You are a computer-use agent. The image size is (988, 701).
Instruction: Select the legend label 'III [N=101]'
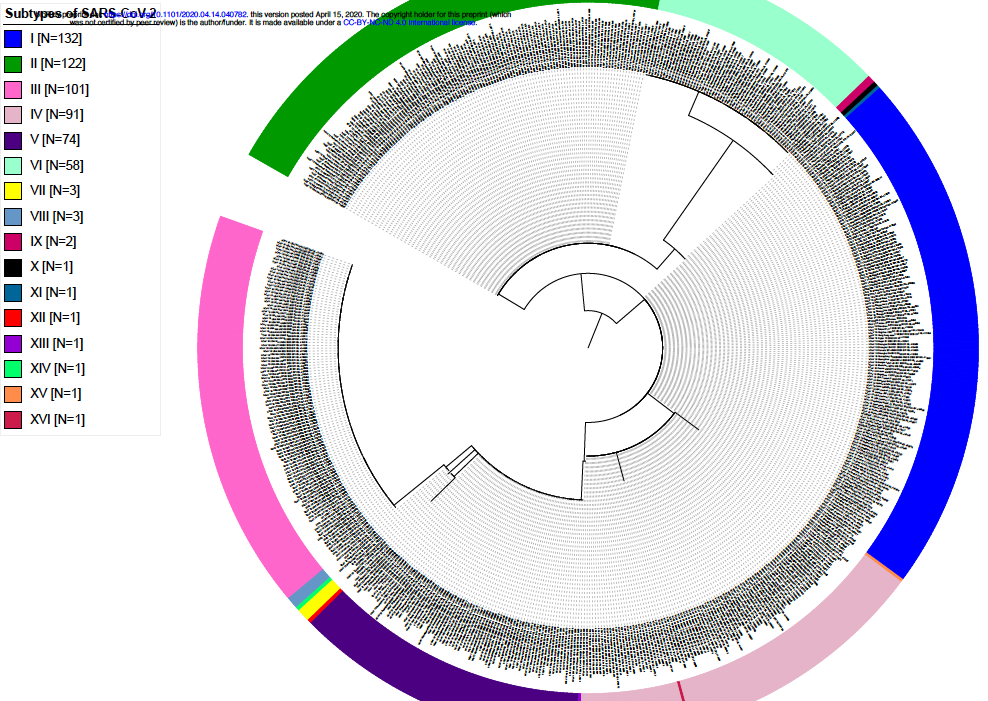coord(60,89)
